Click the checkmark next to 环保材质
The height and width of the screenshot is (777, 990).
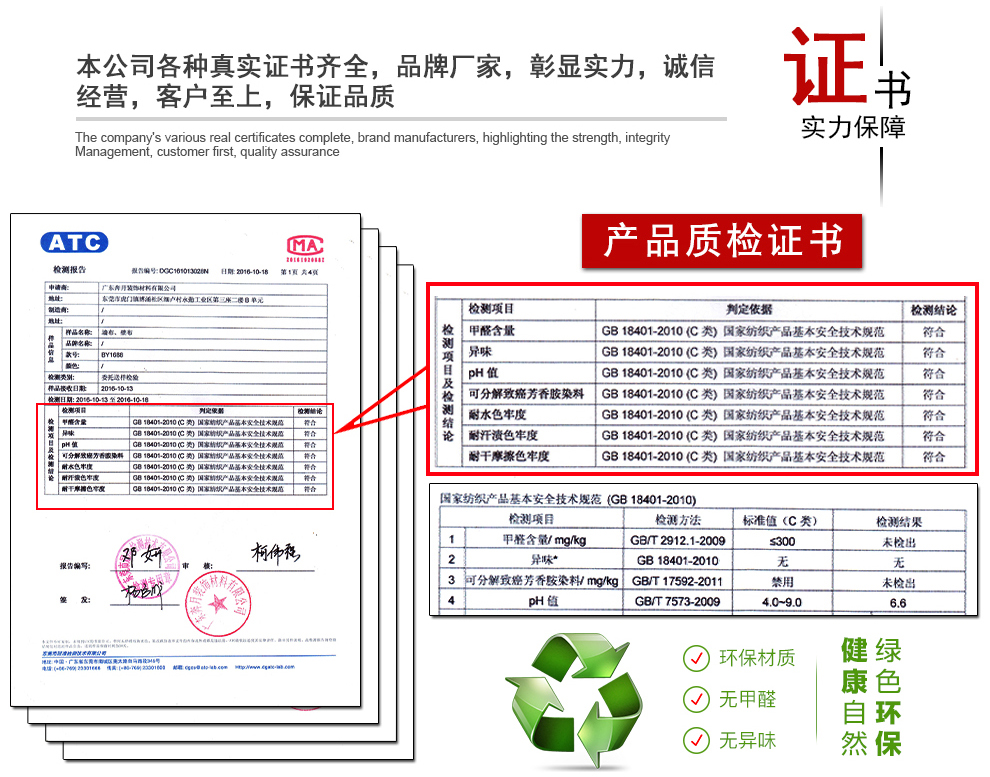[696, 658]
